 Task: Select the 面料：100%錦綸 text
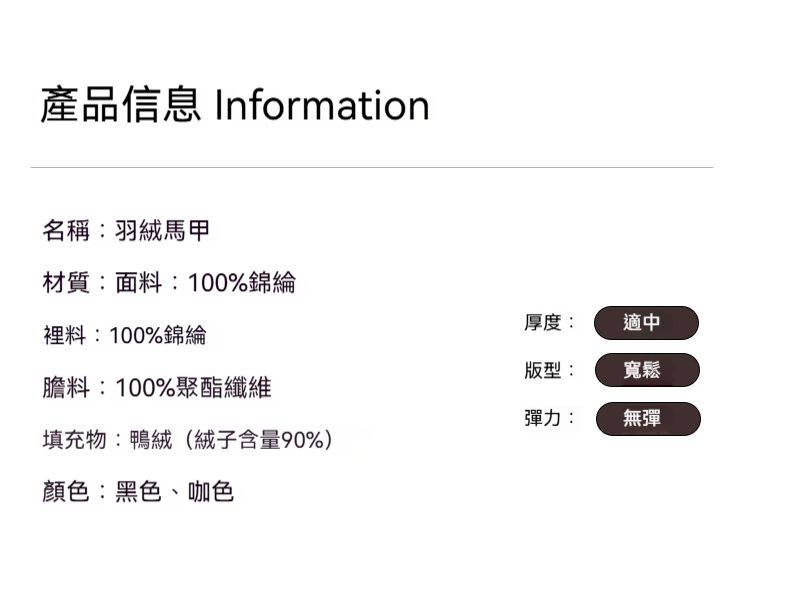tap(205, 283)
